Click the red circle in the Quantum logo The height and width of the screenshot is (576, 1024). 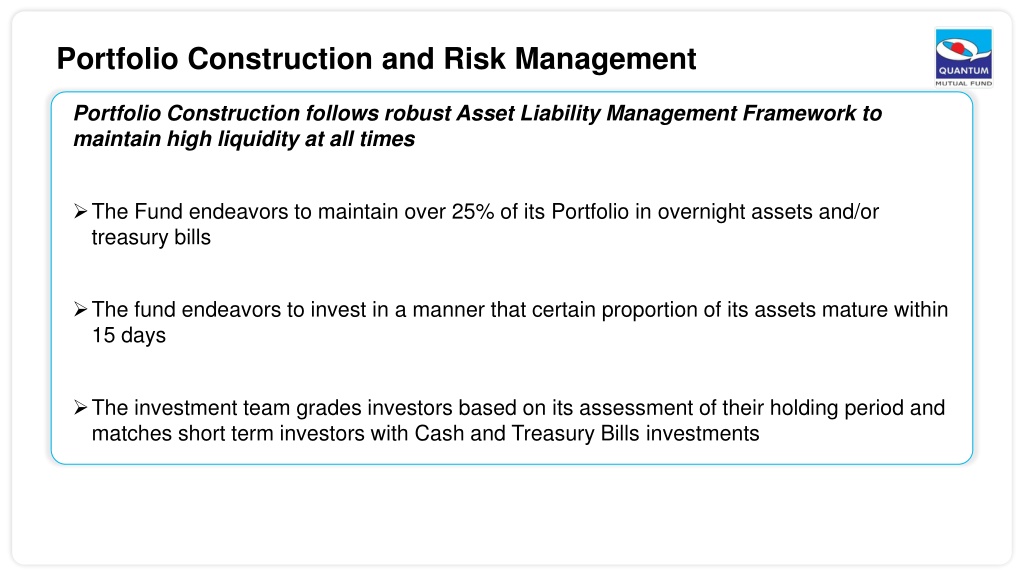coord(958,47)
